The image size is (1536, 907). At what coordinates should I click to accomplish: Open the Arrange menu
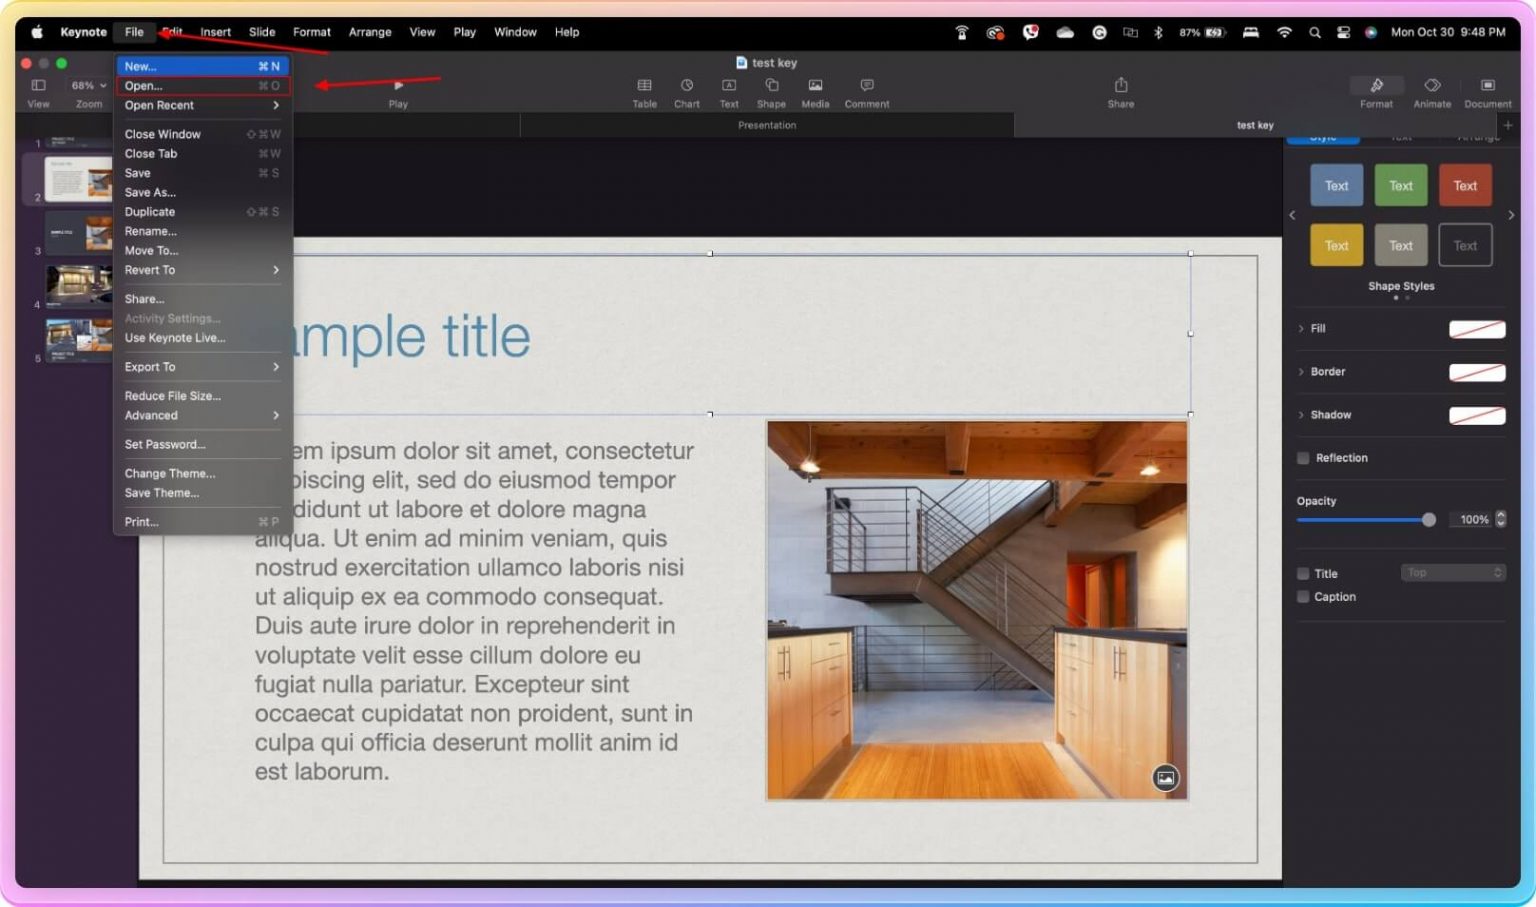370,31
